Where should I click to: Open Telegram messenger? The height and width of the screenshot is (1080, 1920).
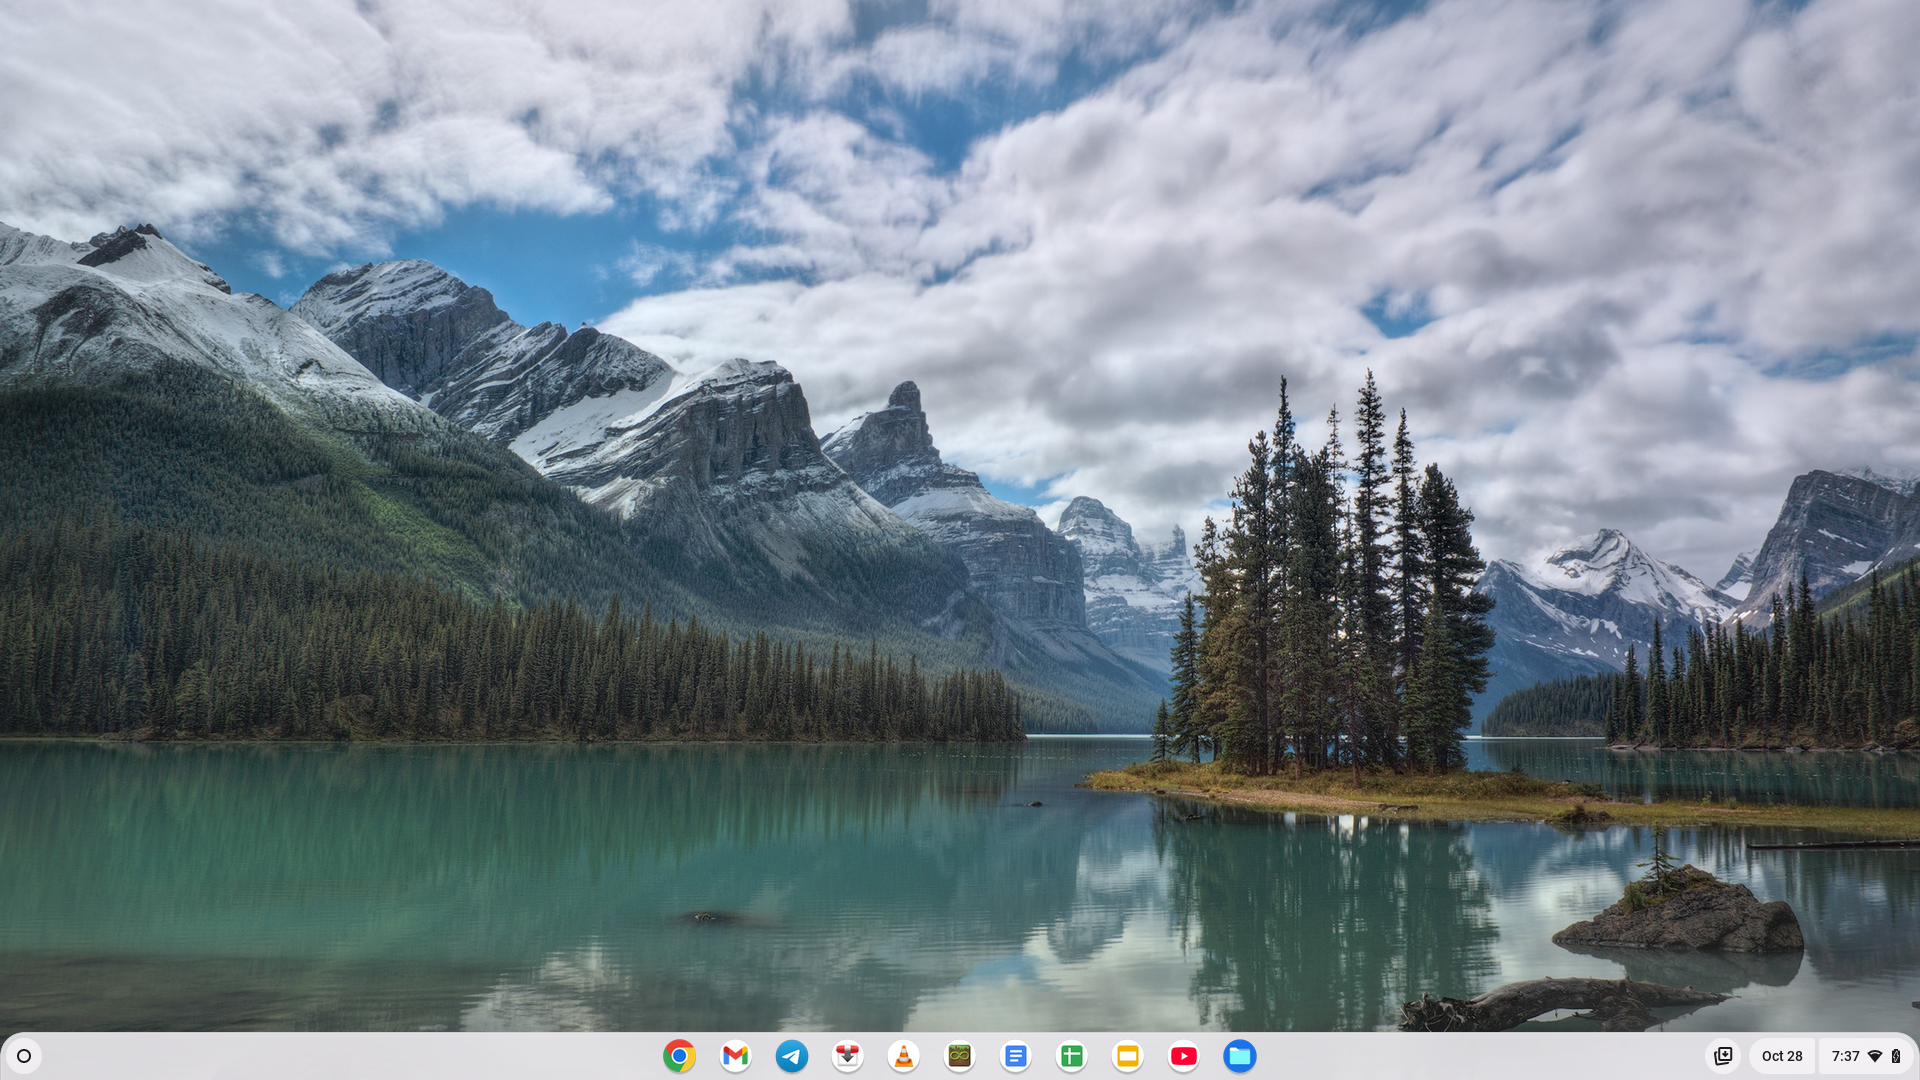(791, 1056)
